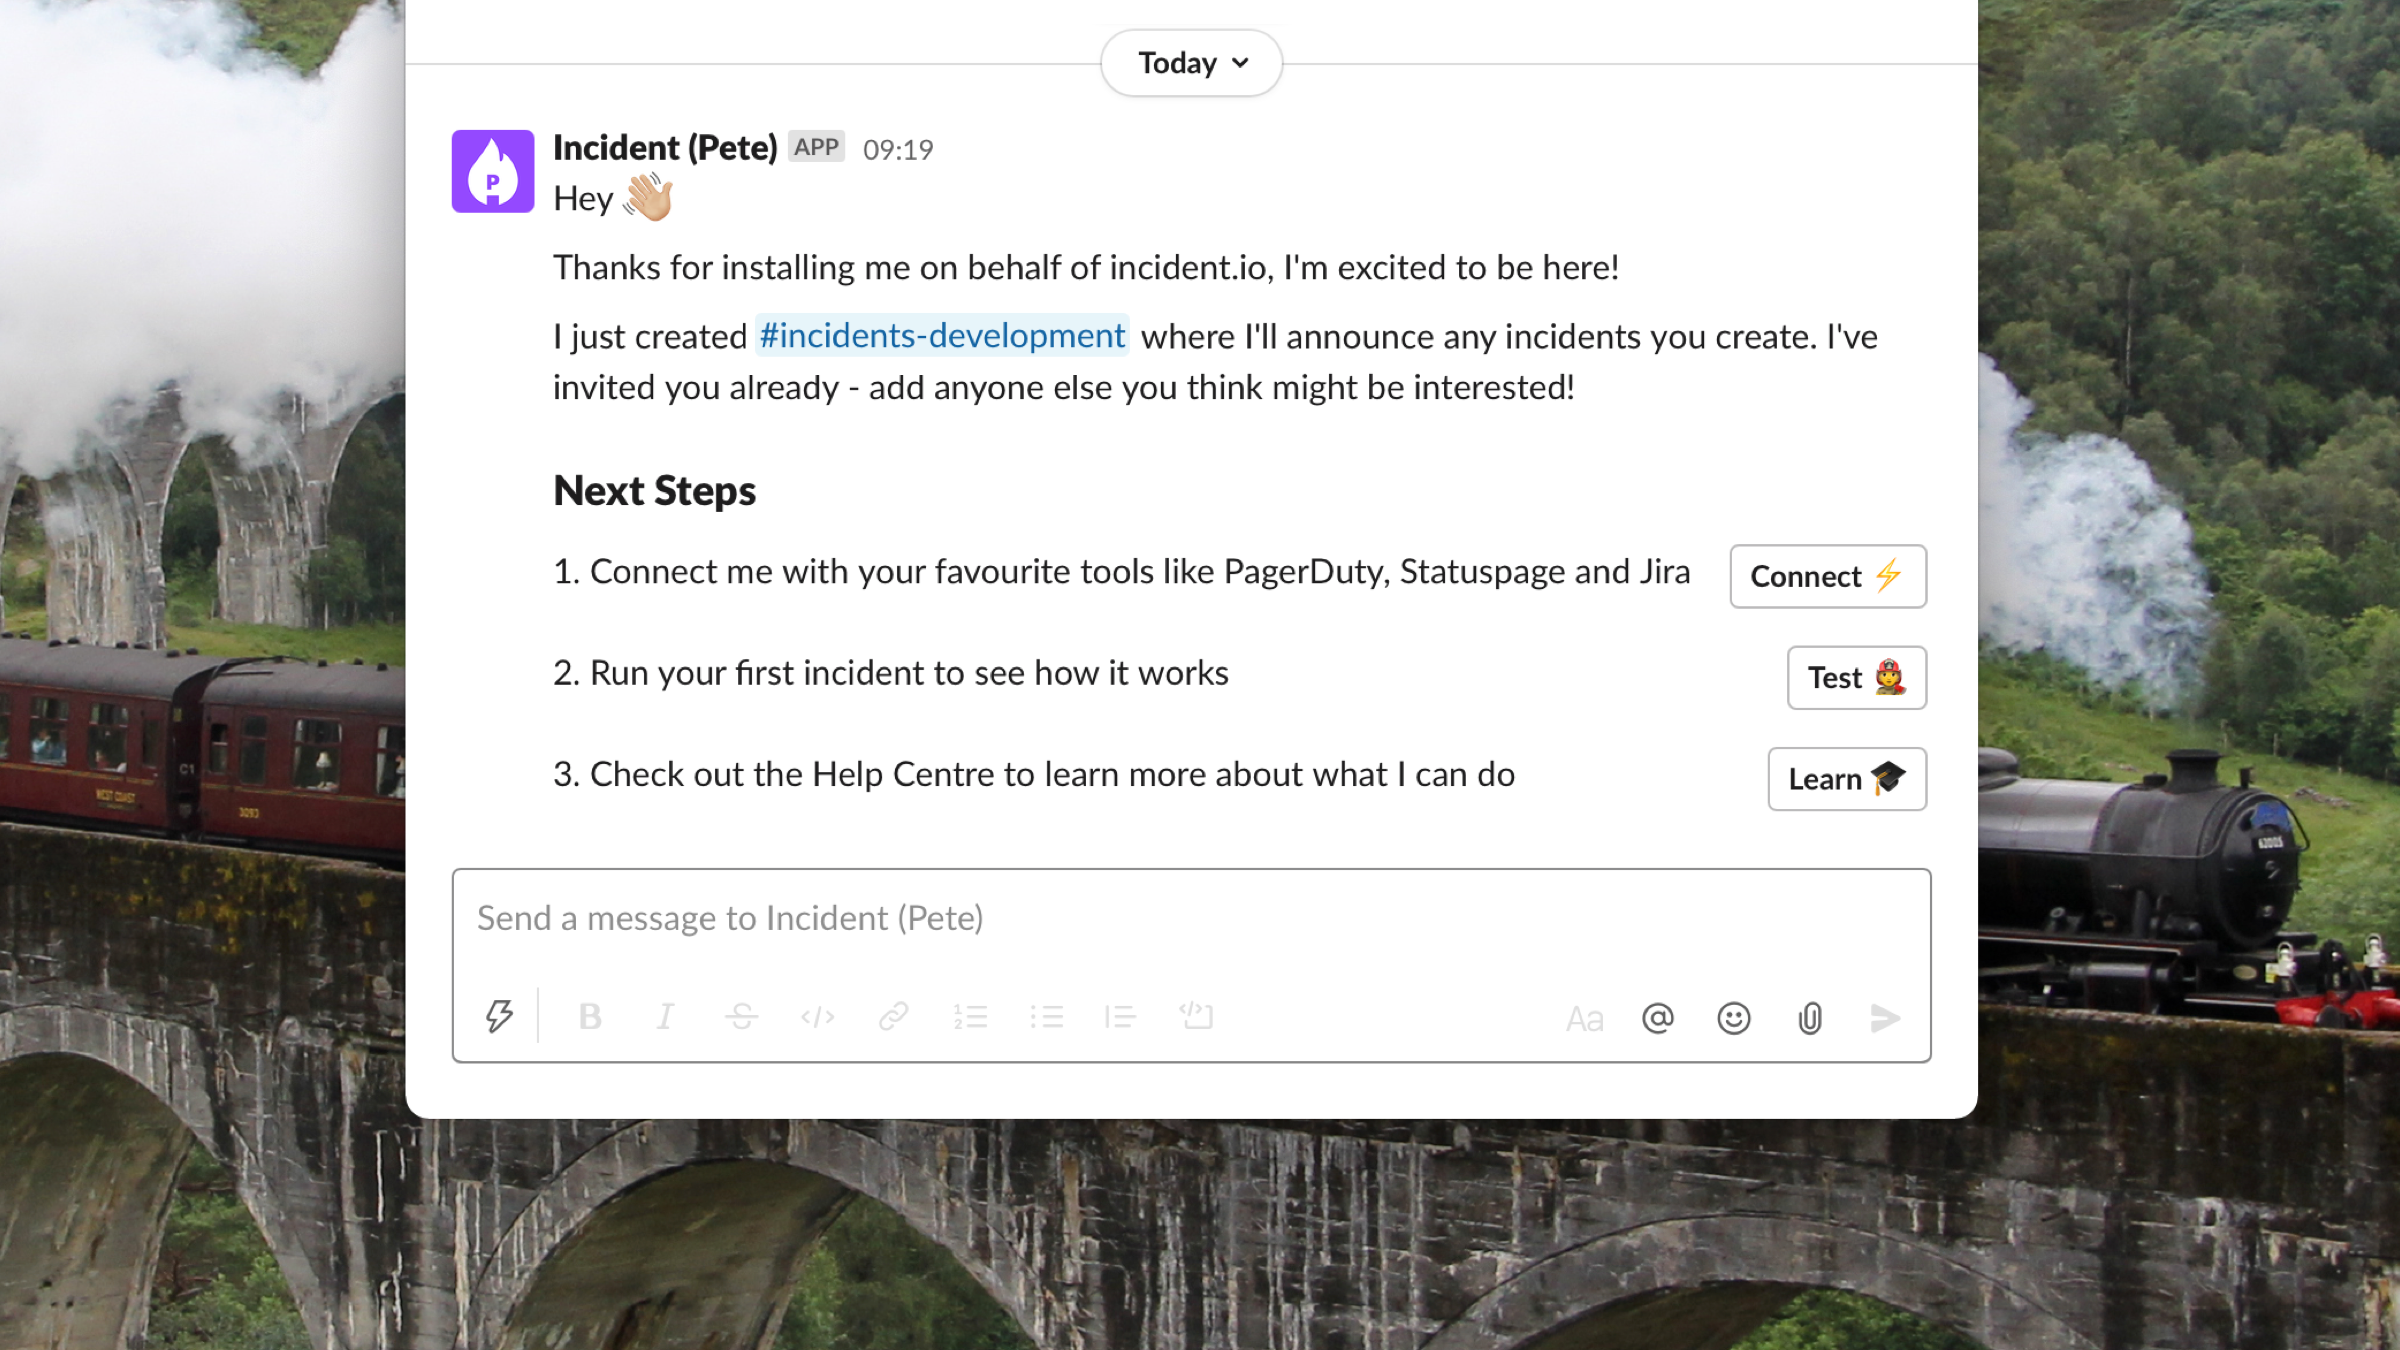Click the APP badge next to Incident (Pete)
This screenshot has height=1350, width=2400.
coord(816,147)
